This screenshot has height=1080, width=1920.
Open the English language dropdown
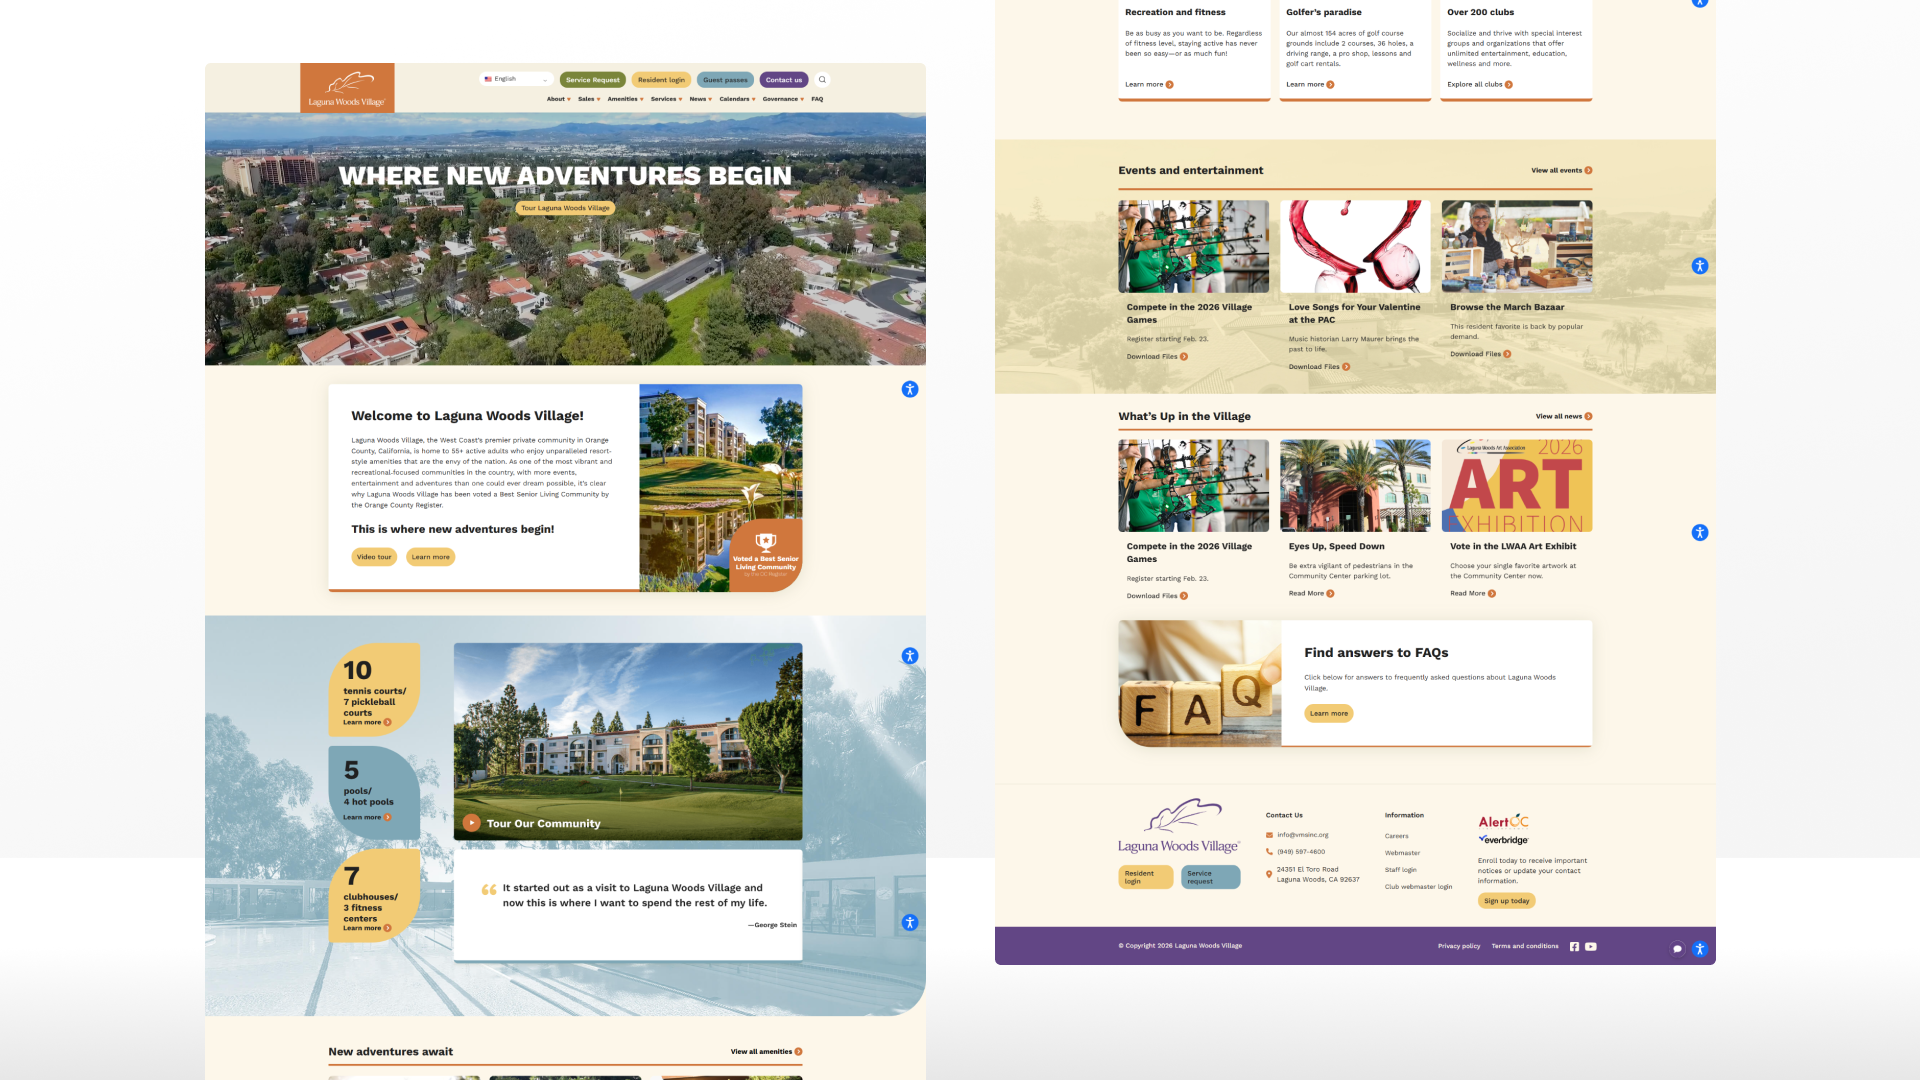[516, 80]
